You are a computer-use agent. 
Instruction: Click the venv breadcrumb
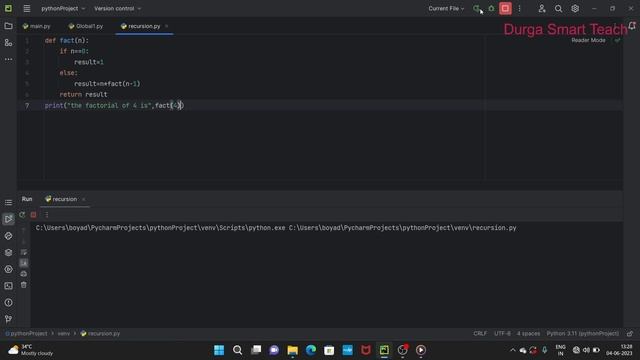pyautogui.click(x=63, y=333)
